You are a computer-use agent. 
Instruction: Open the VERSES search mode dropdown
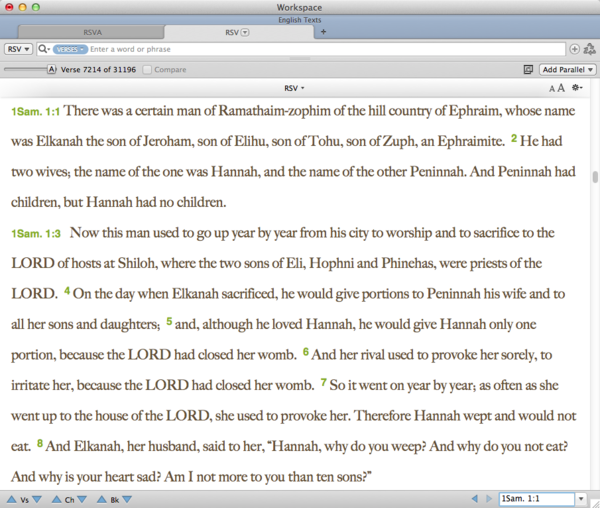point(70,49)
